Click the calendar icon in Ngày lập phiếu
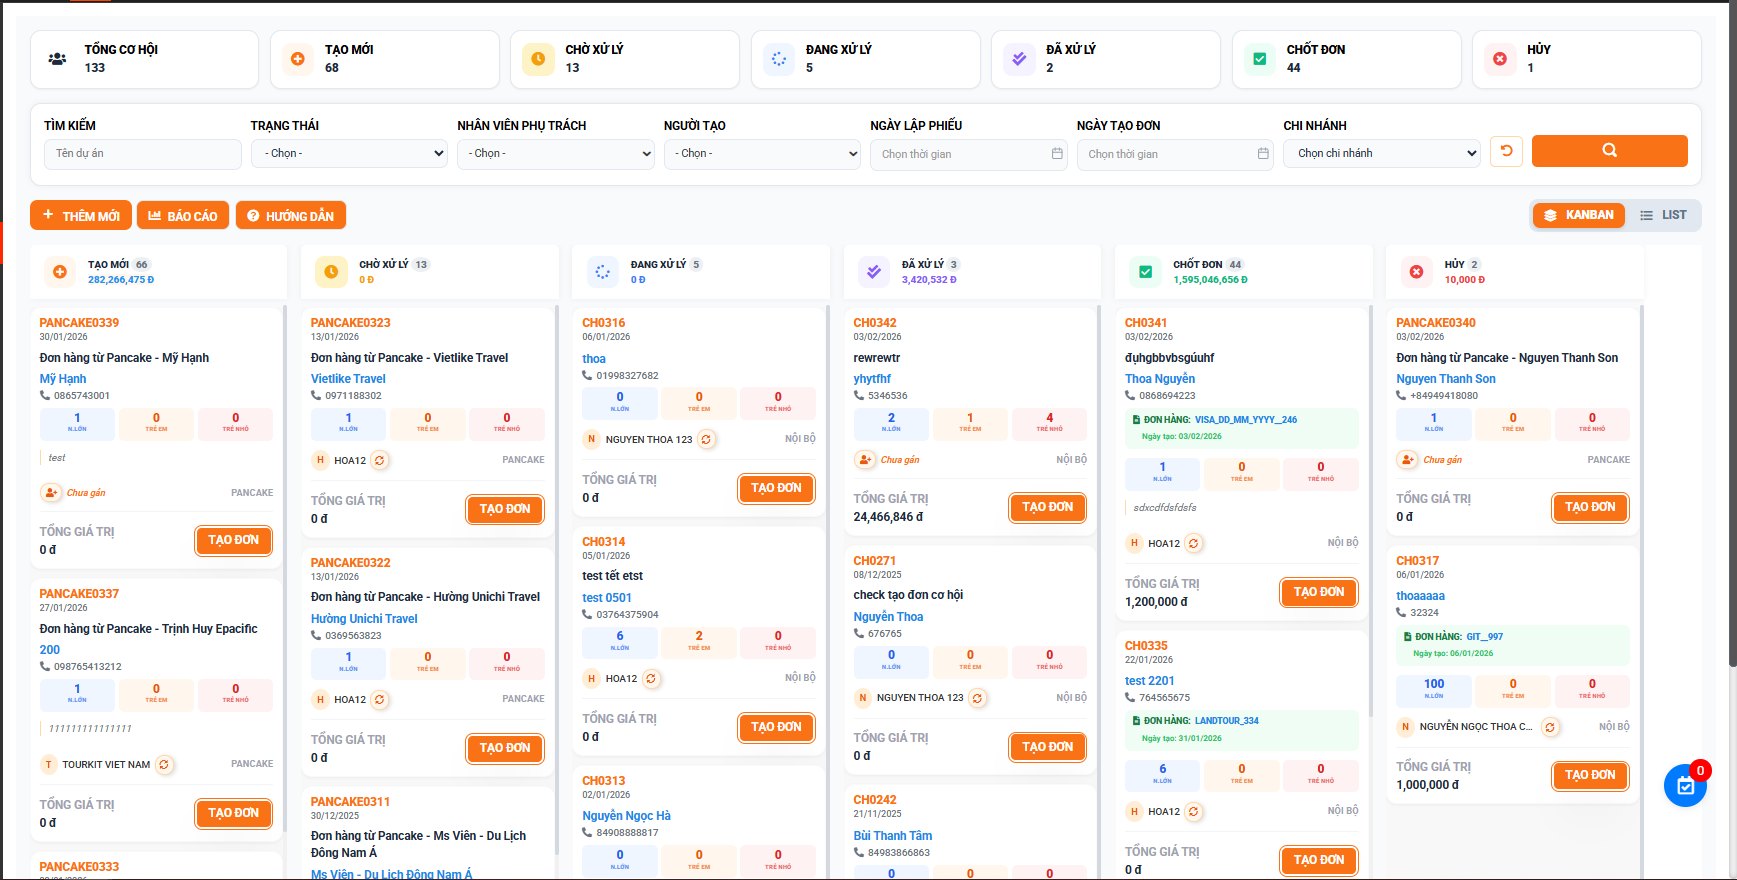 [x=1057, y=154]
